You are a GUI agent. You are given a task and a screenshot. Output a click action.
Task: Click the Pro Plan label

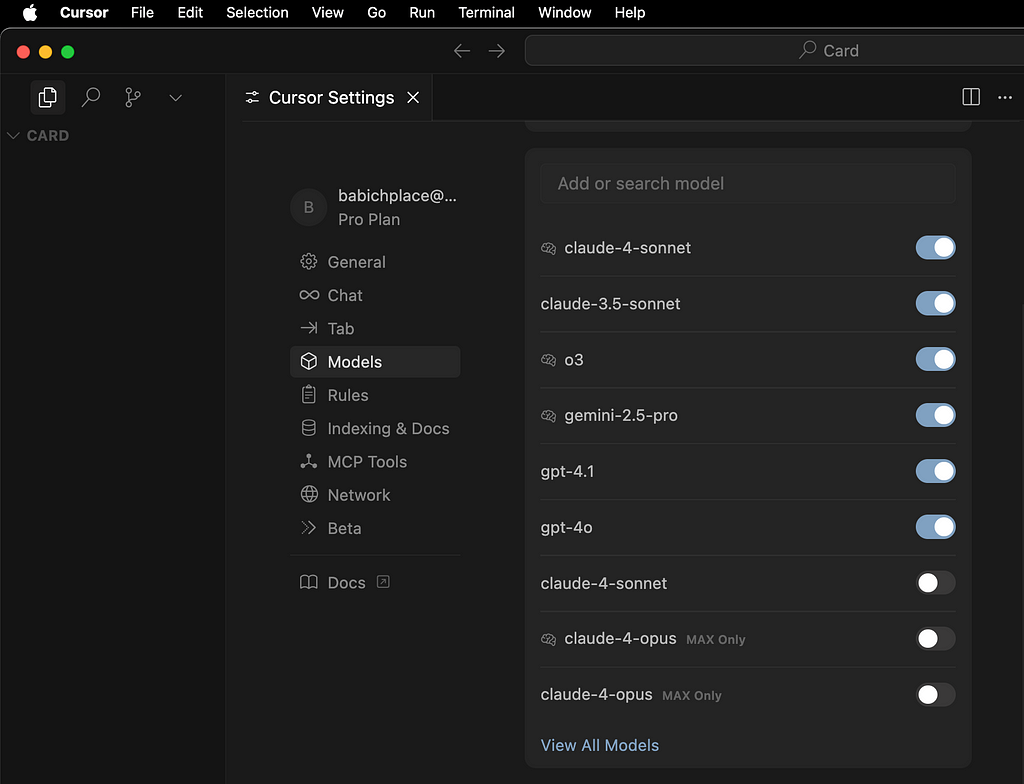(369, 220)
